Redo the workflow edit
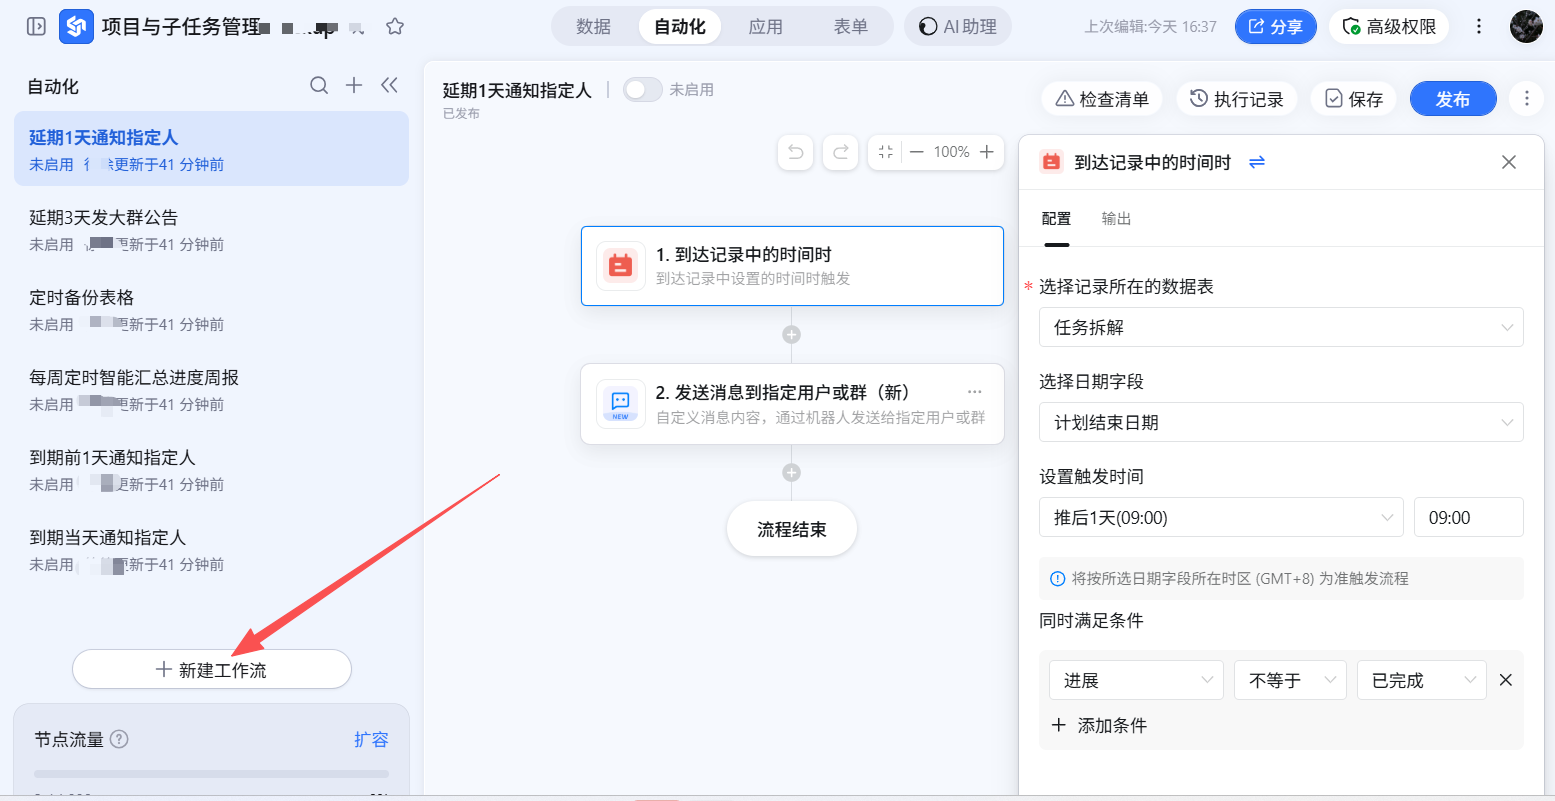 841,152
